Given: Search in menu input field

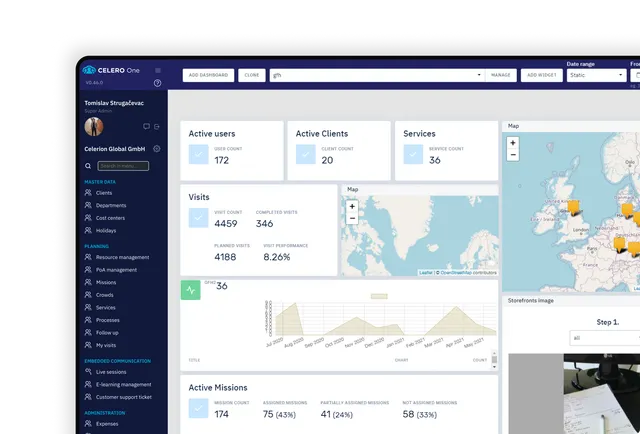Looking at the screenshot, I should point(123,166).
